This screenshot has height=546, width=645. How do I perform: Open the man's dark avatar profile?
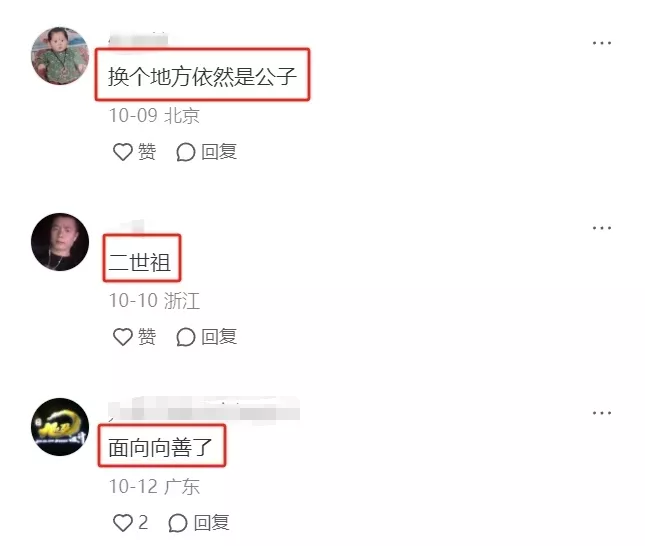60,242
